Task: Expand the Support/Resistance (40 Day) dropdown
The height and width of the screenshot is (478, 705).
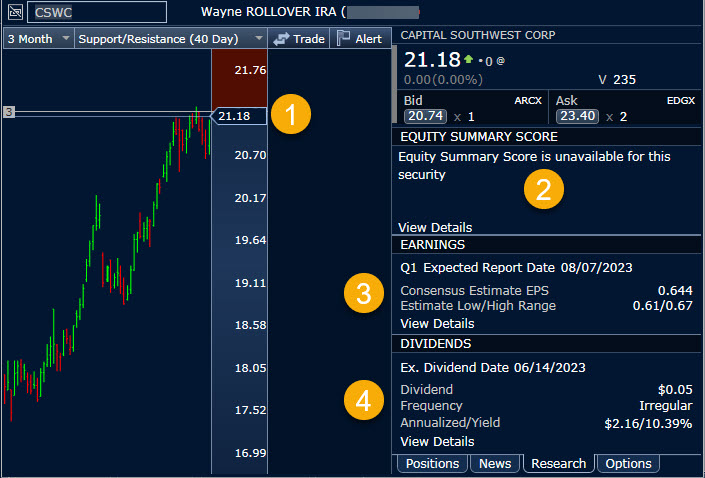Action: point(172,38)
